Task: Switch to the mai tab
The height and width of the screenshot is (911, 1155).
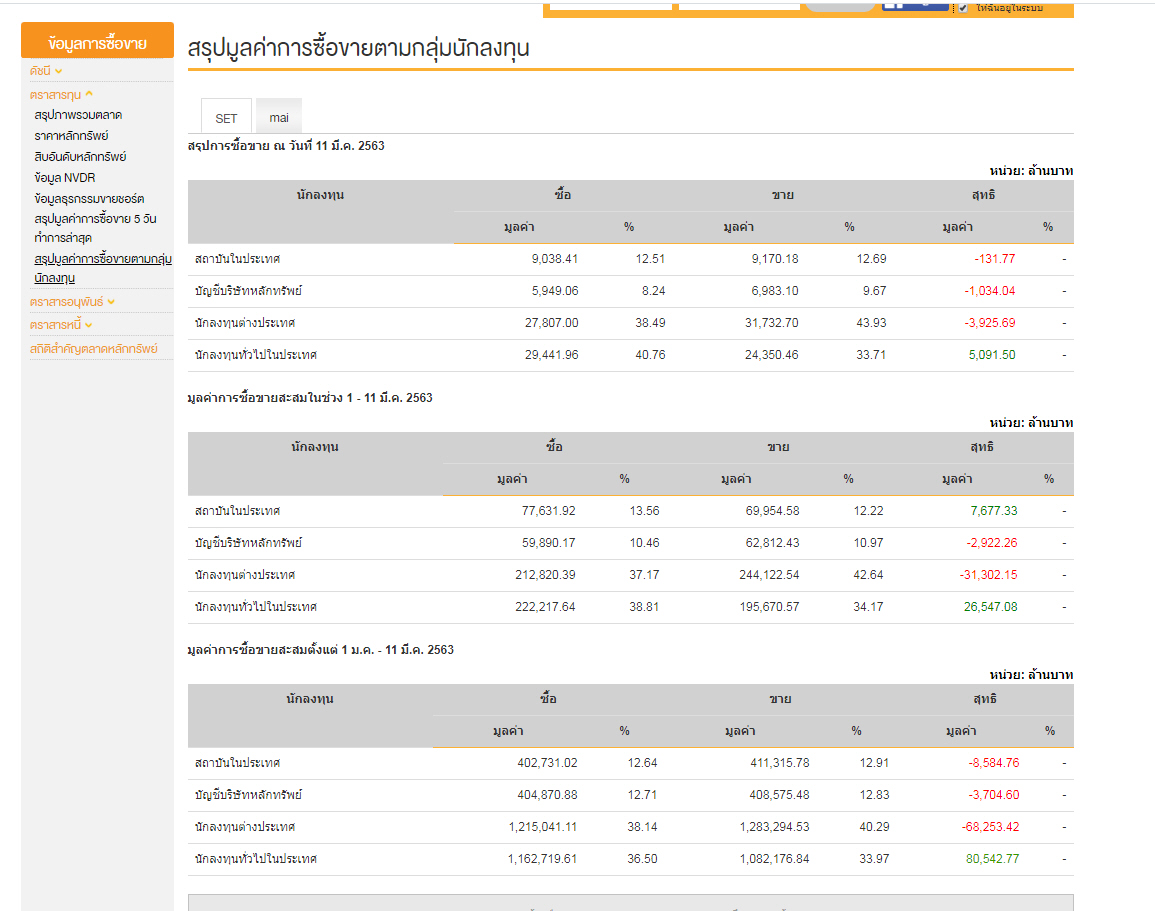Action: [279, 118]
